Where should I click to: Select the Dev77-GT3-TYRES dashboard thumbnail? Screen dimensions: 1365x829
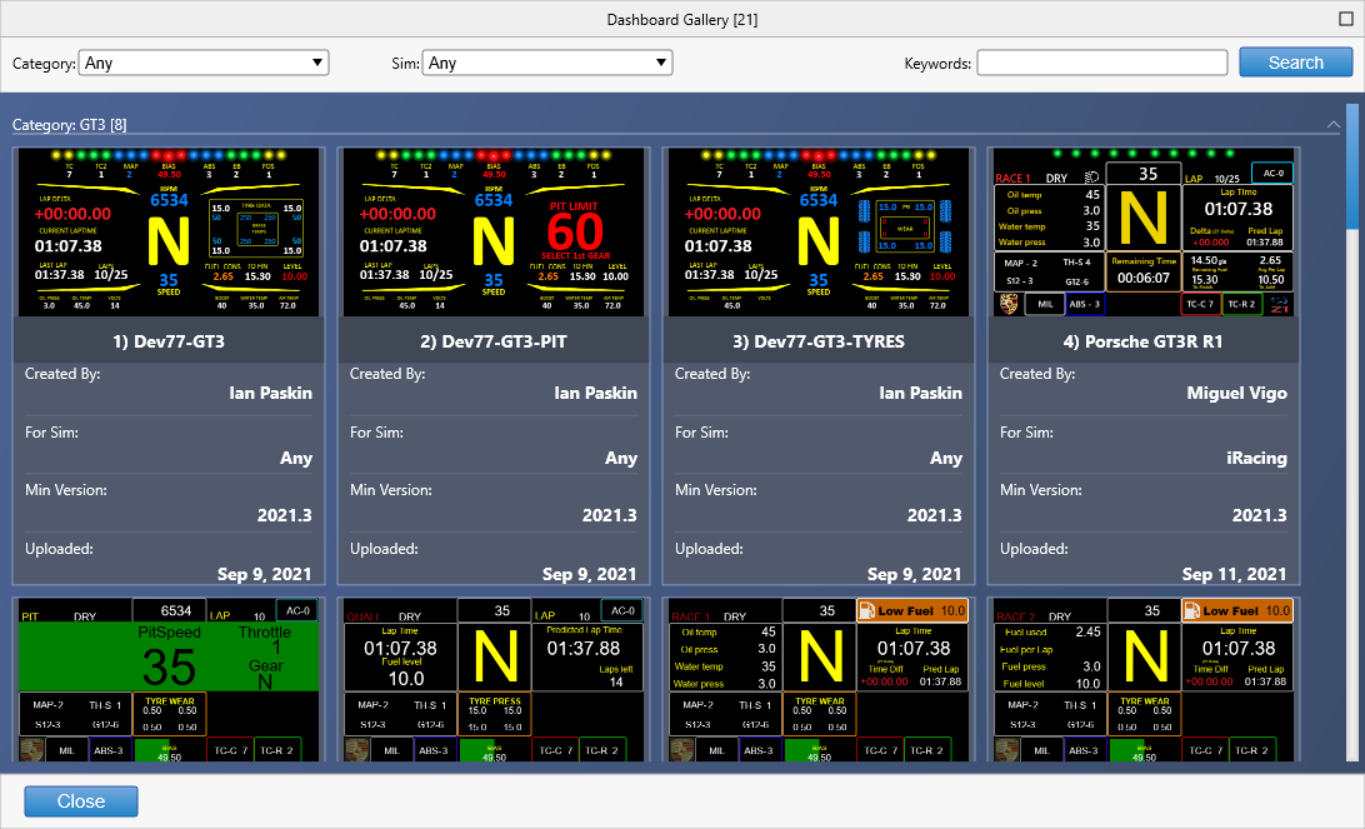818,232
